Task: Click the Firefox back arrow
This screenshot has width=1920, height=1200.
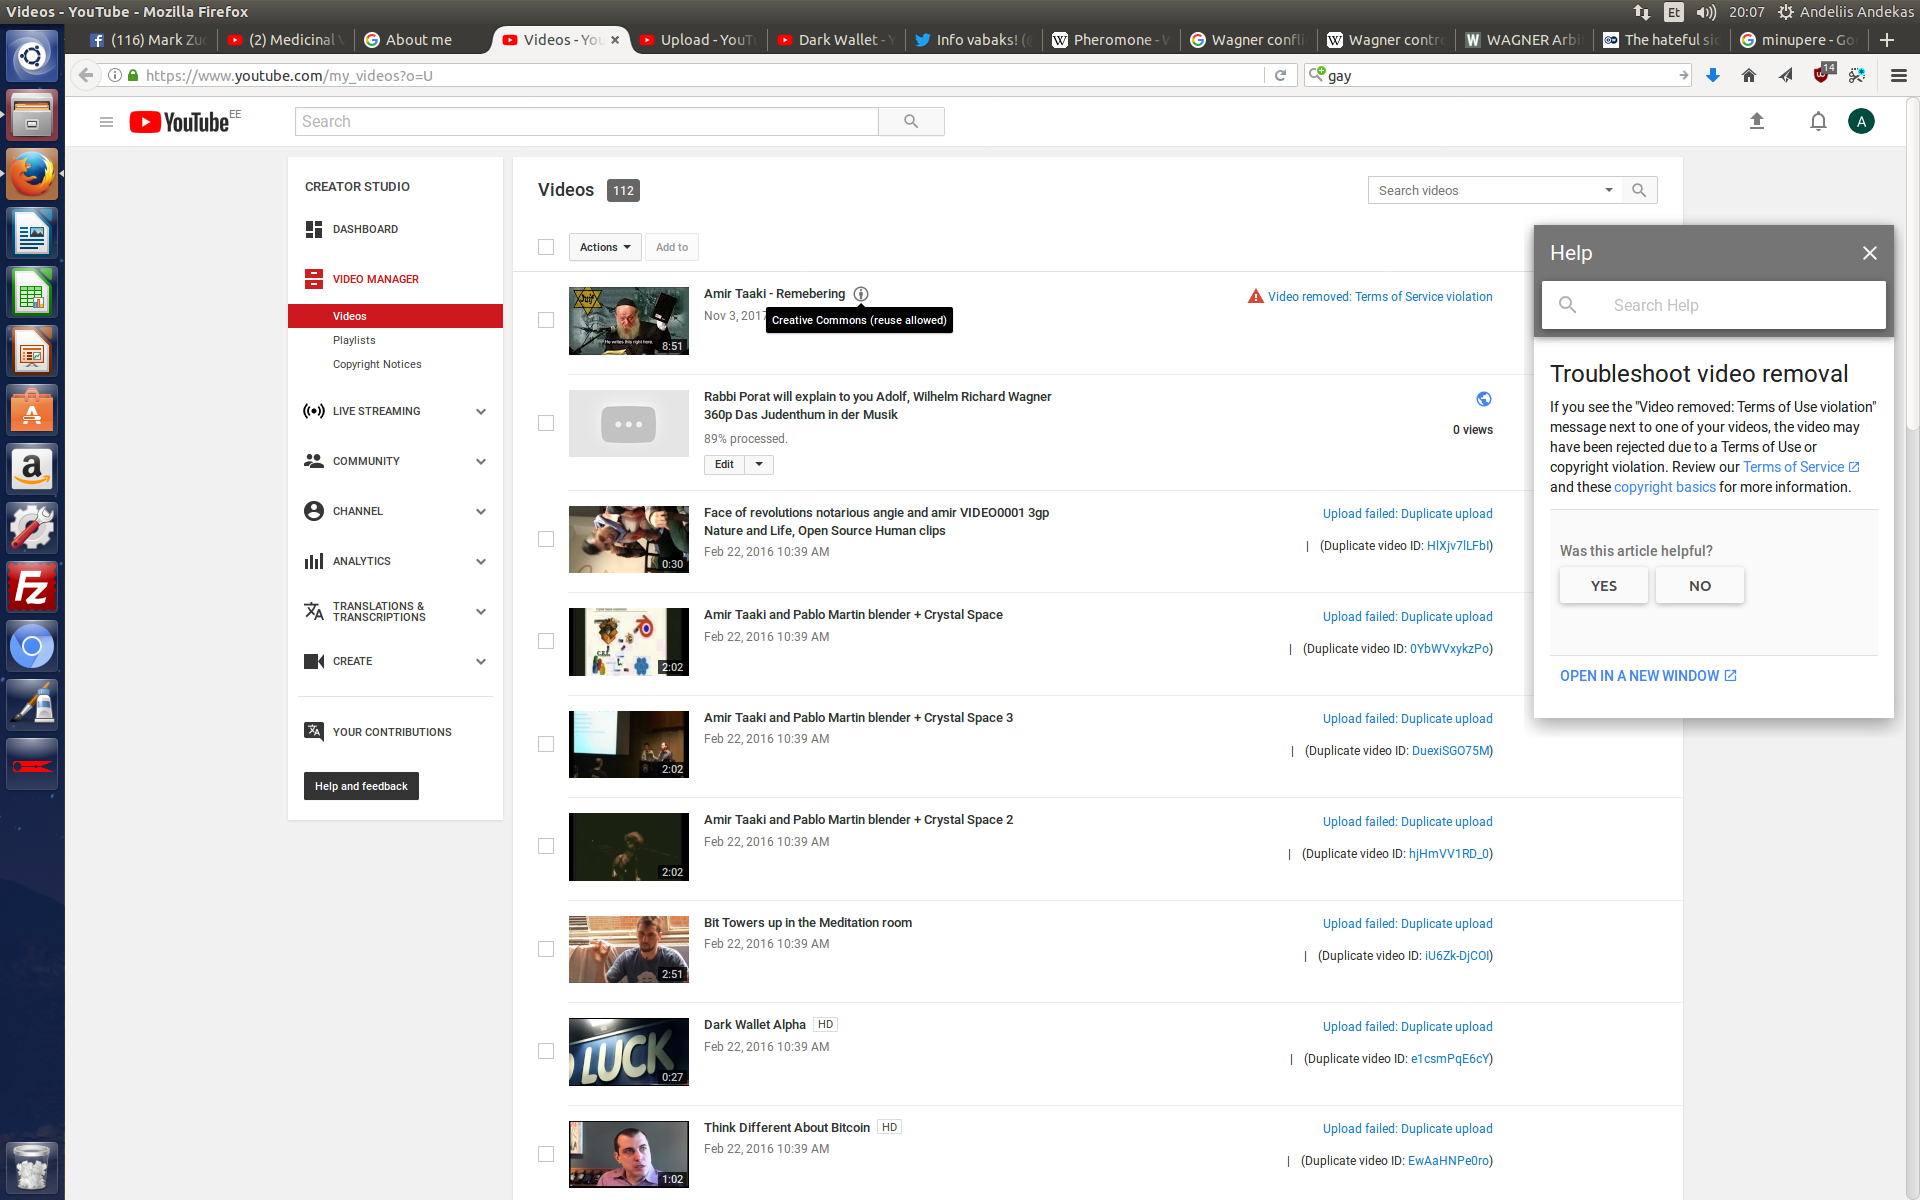Action: click(86, 75)
